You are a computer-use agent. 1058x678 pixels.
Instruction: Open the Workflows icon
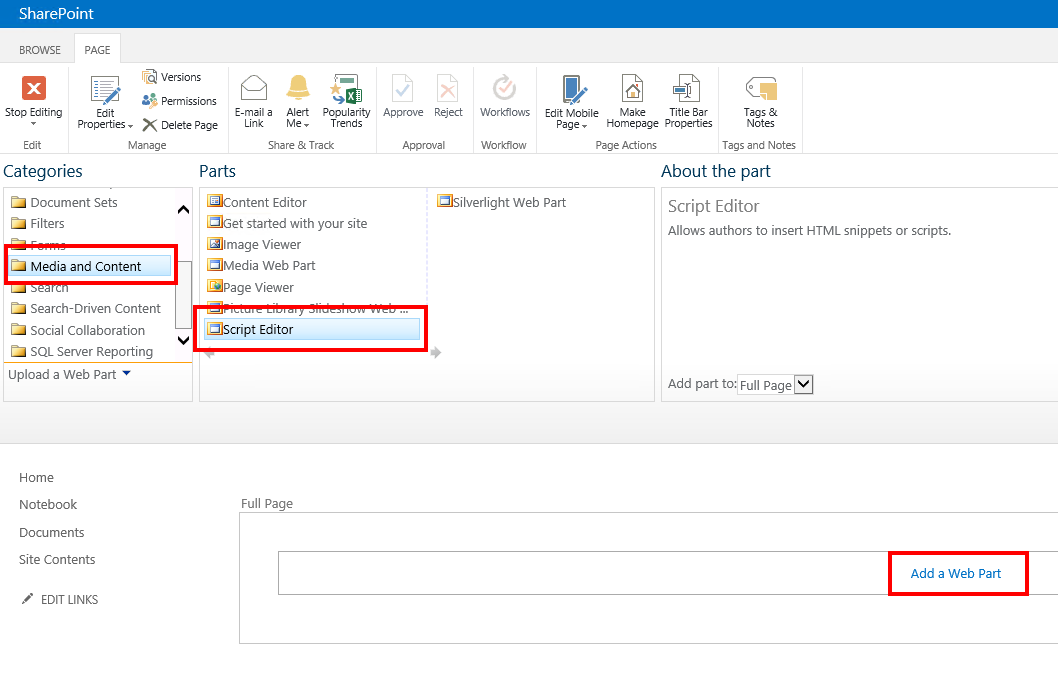pyautogui.click(x=505, y=88)
